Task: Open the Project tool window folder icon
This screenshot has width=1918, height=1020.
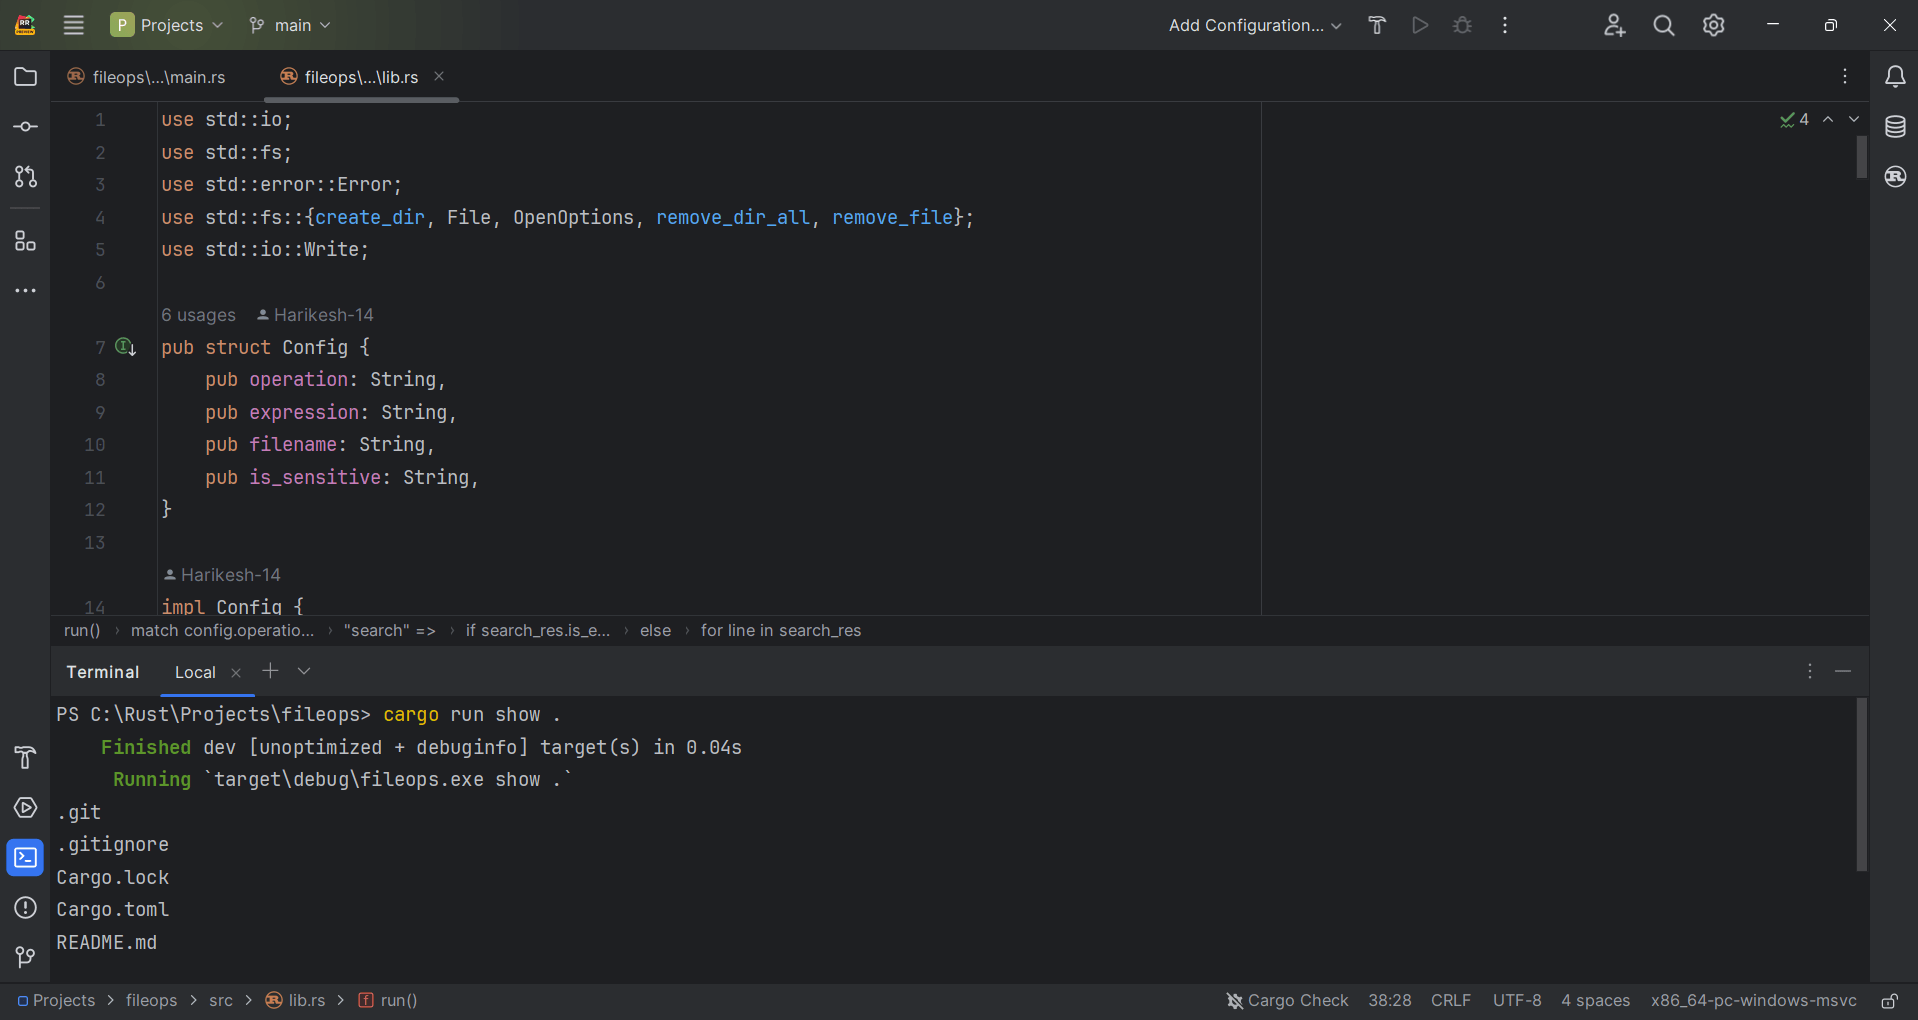Action: pyautogui.click(x=26, y=77)
